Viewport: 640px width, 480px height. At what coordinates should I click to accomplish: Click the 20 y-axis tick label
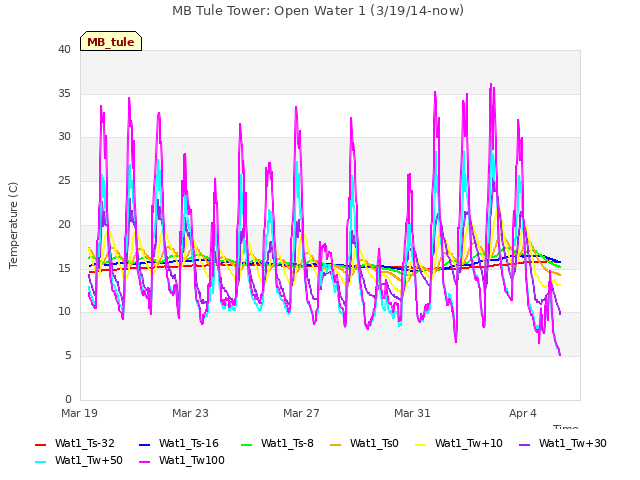[64, 224]
